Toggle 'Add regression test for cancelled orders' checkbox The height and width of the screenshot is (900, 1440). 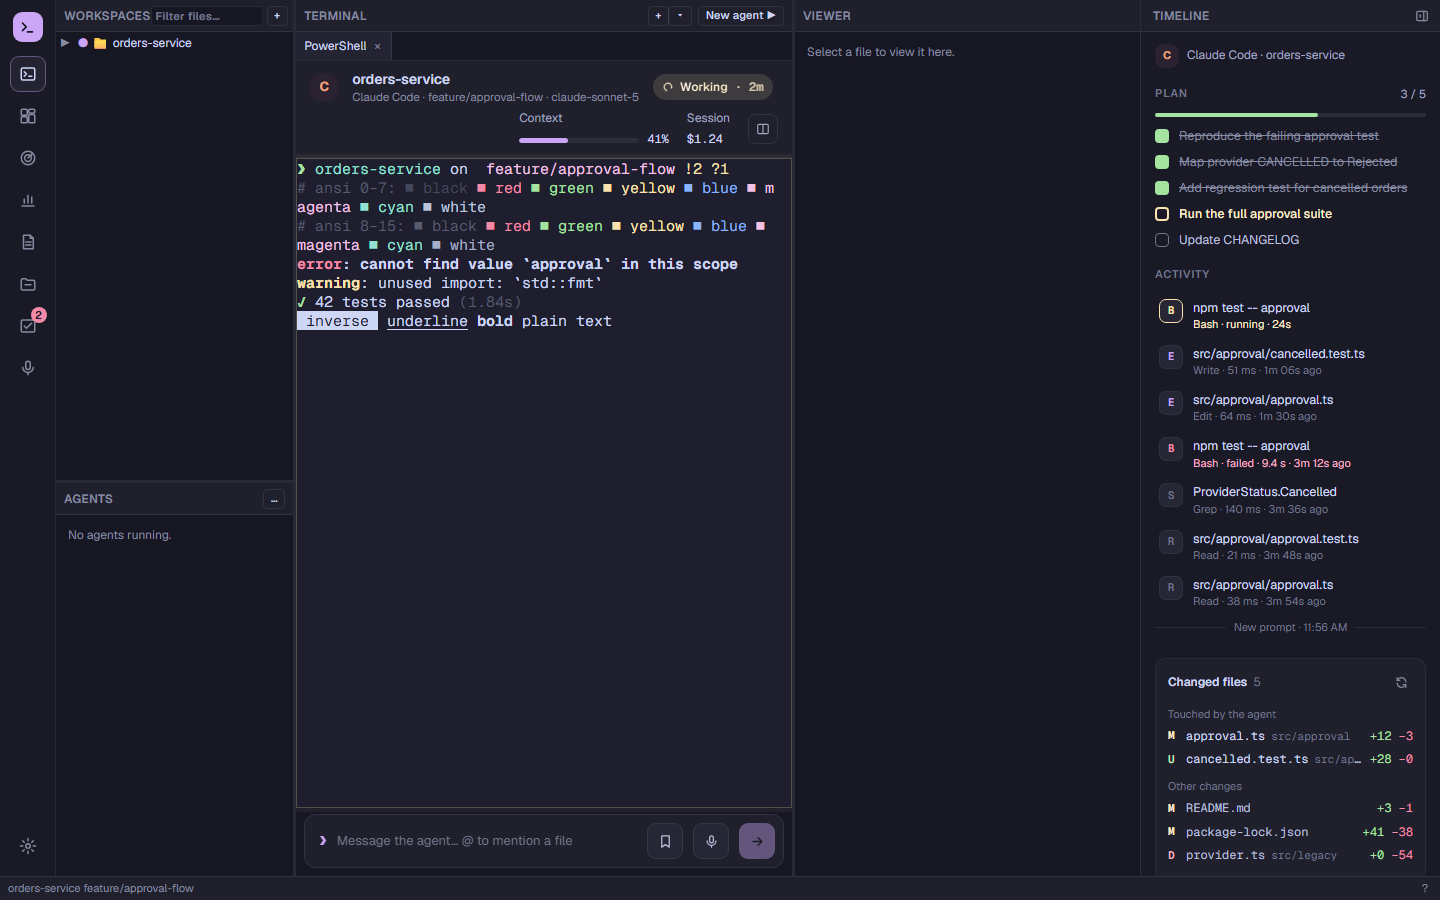pos(1162,188)
